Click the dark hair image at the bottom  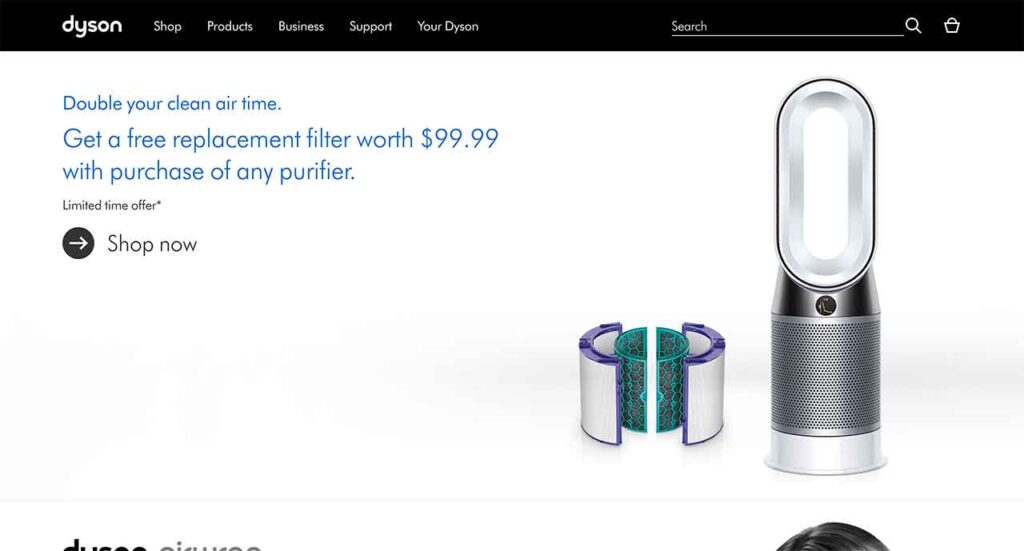(831, 537)
